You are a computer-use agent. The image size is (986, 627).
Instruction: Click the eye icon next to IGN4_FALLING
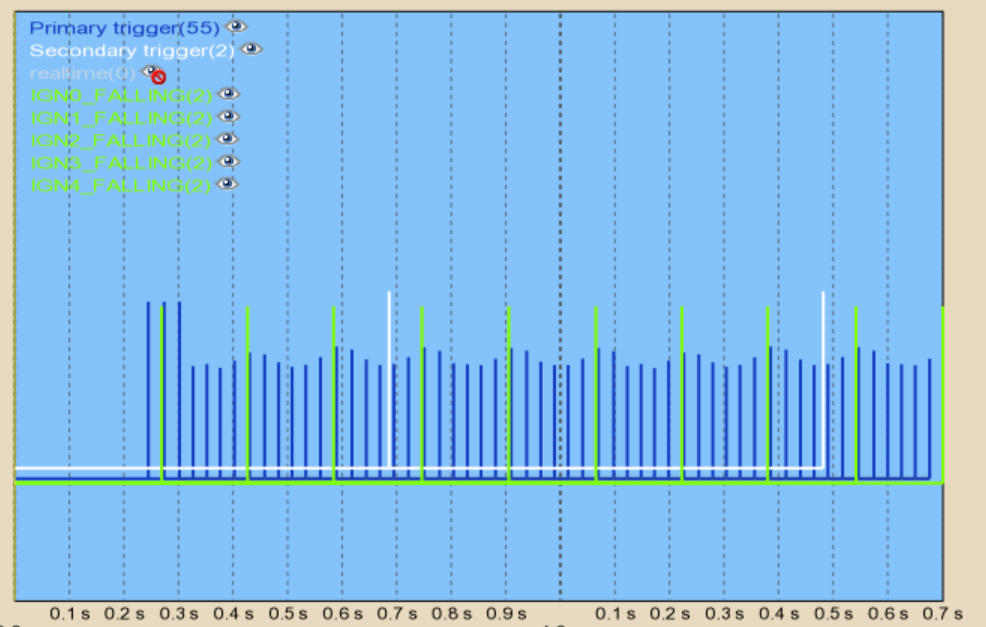pos(227,184)
